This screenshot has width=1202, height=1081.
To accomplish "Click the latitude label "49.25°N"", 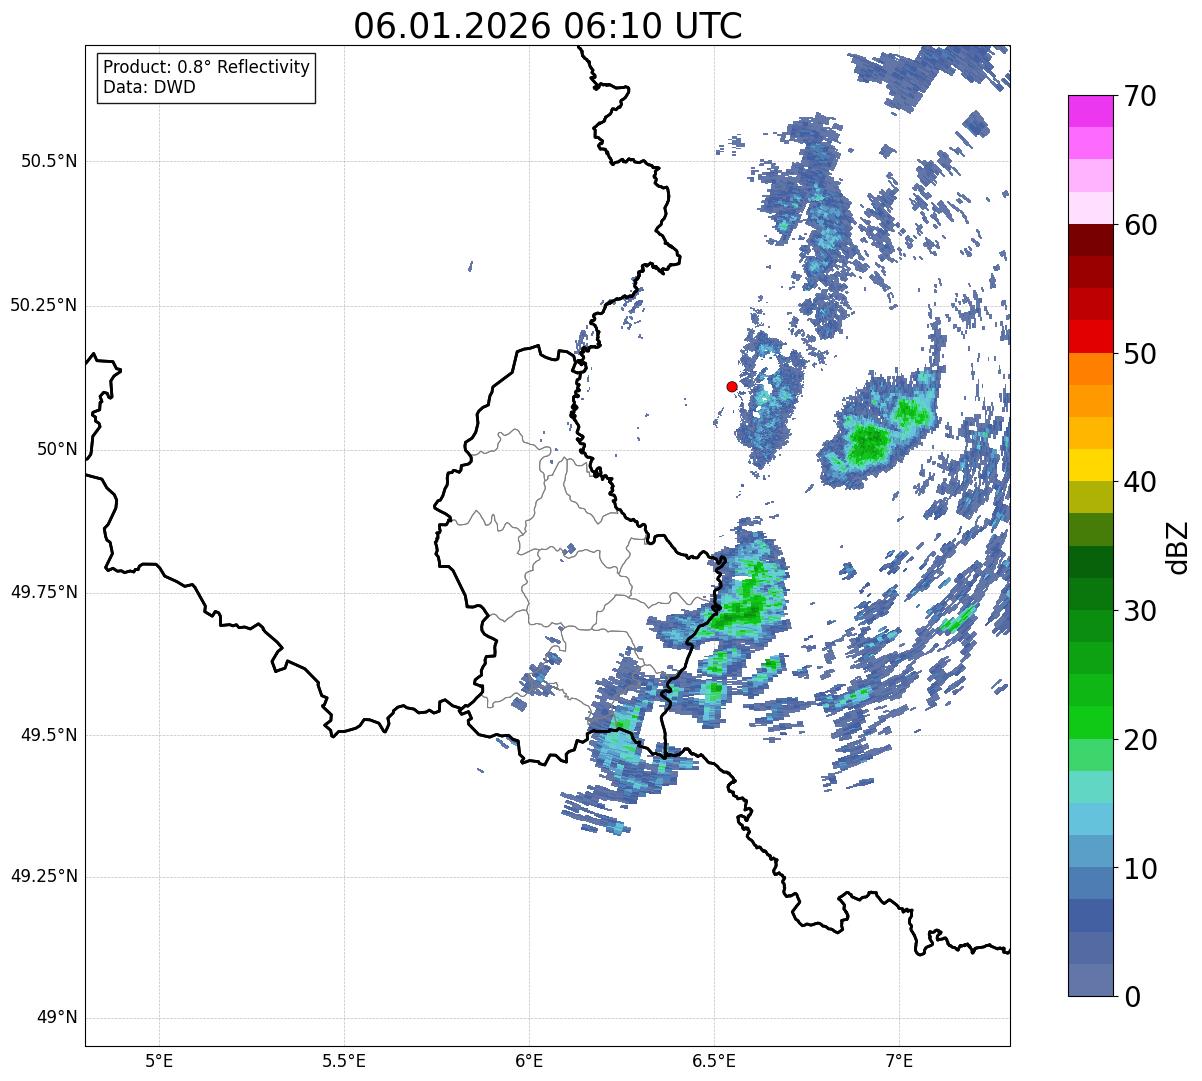I will 43,876.
